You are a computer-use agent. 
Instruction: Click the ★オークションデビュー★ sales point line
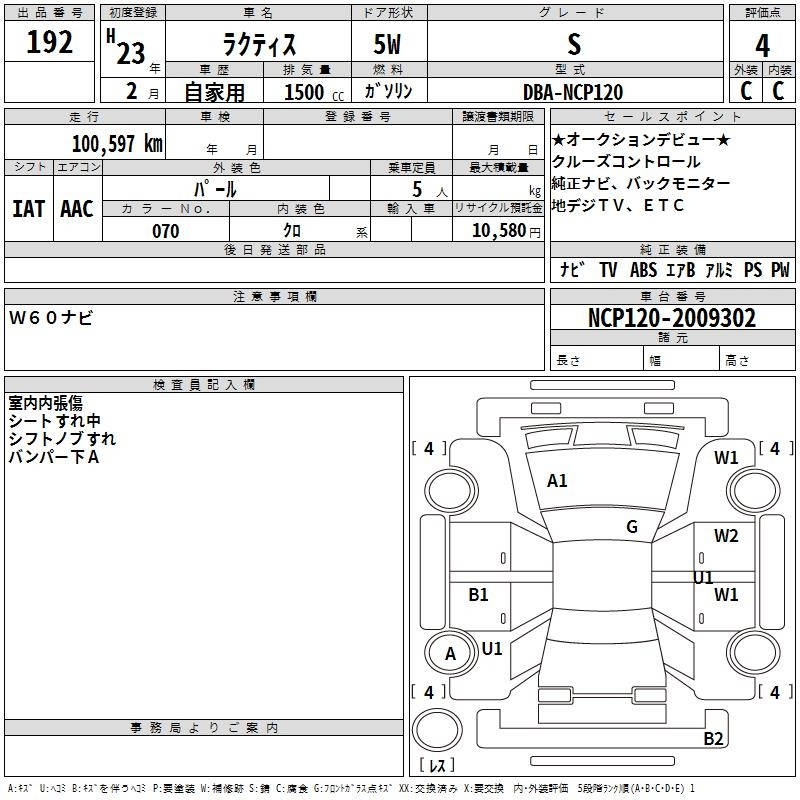641,140
